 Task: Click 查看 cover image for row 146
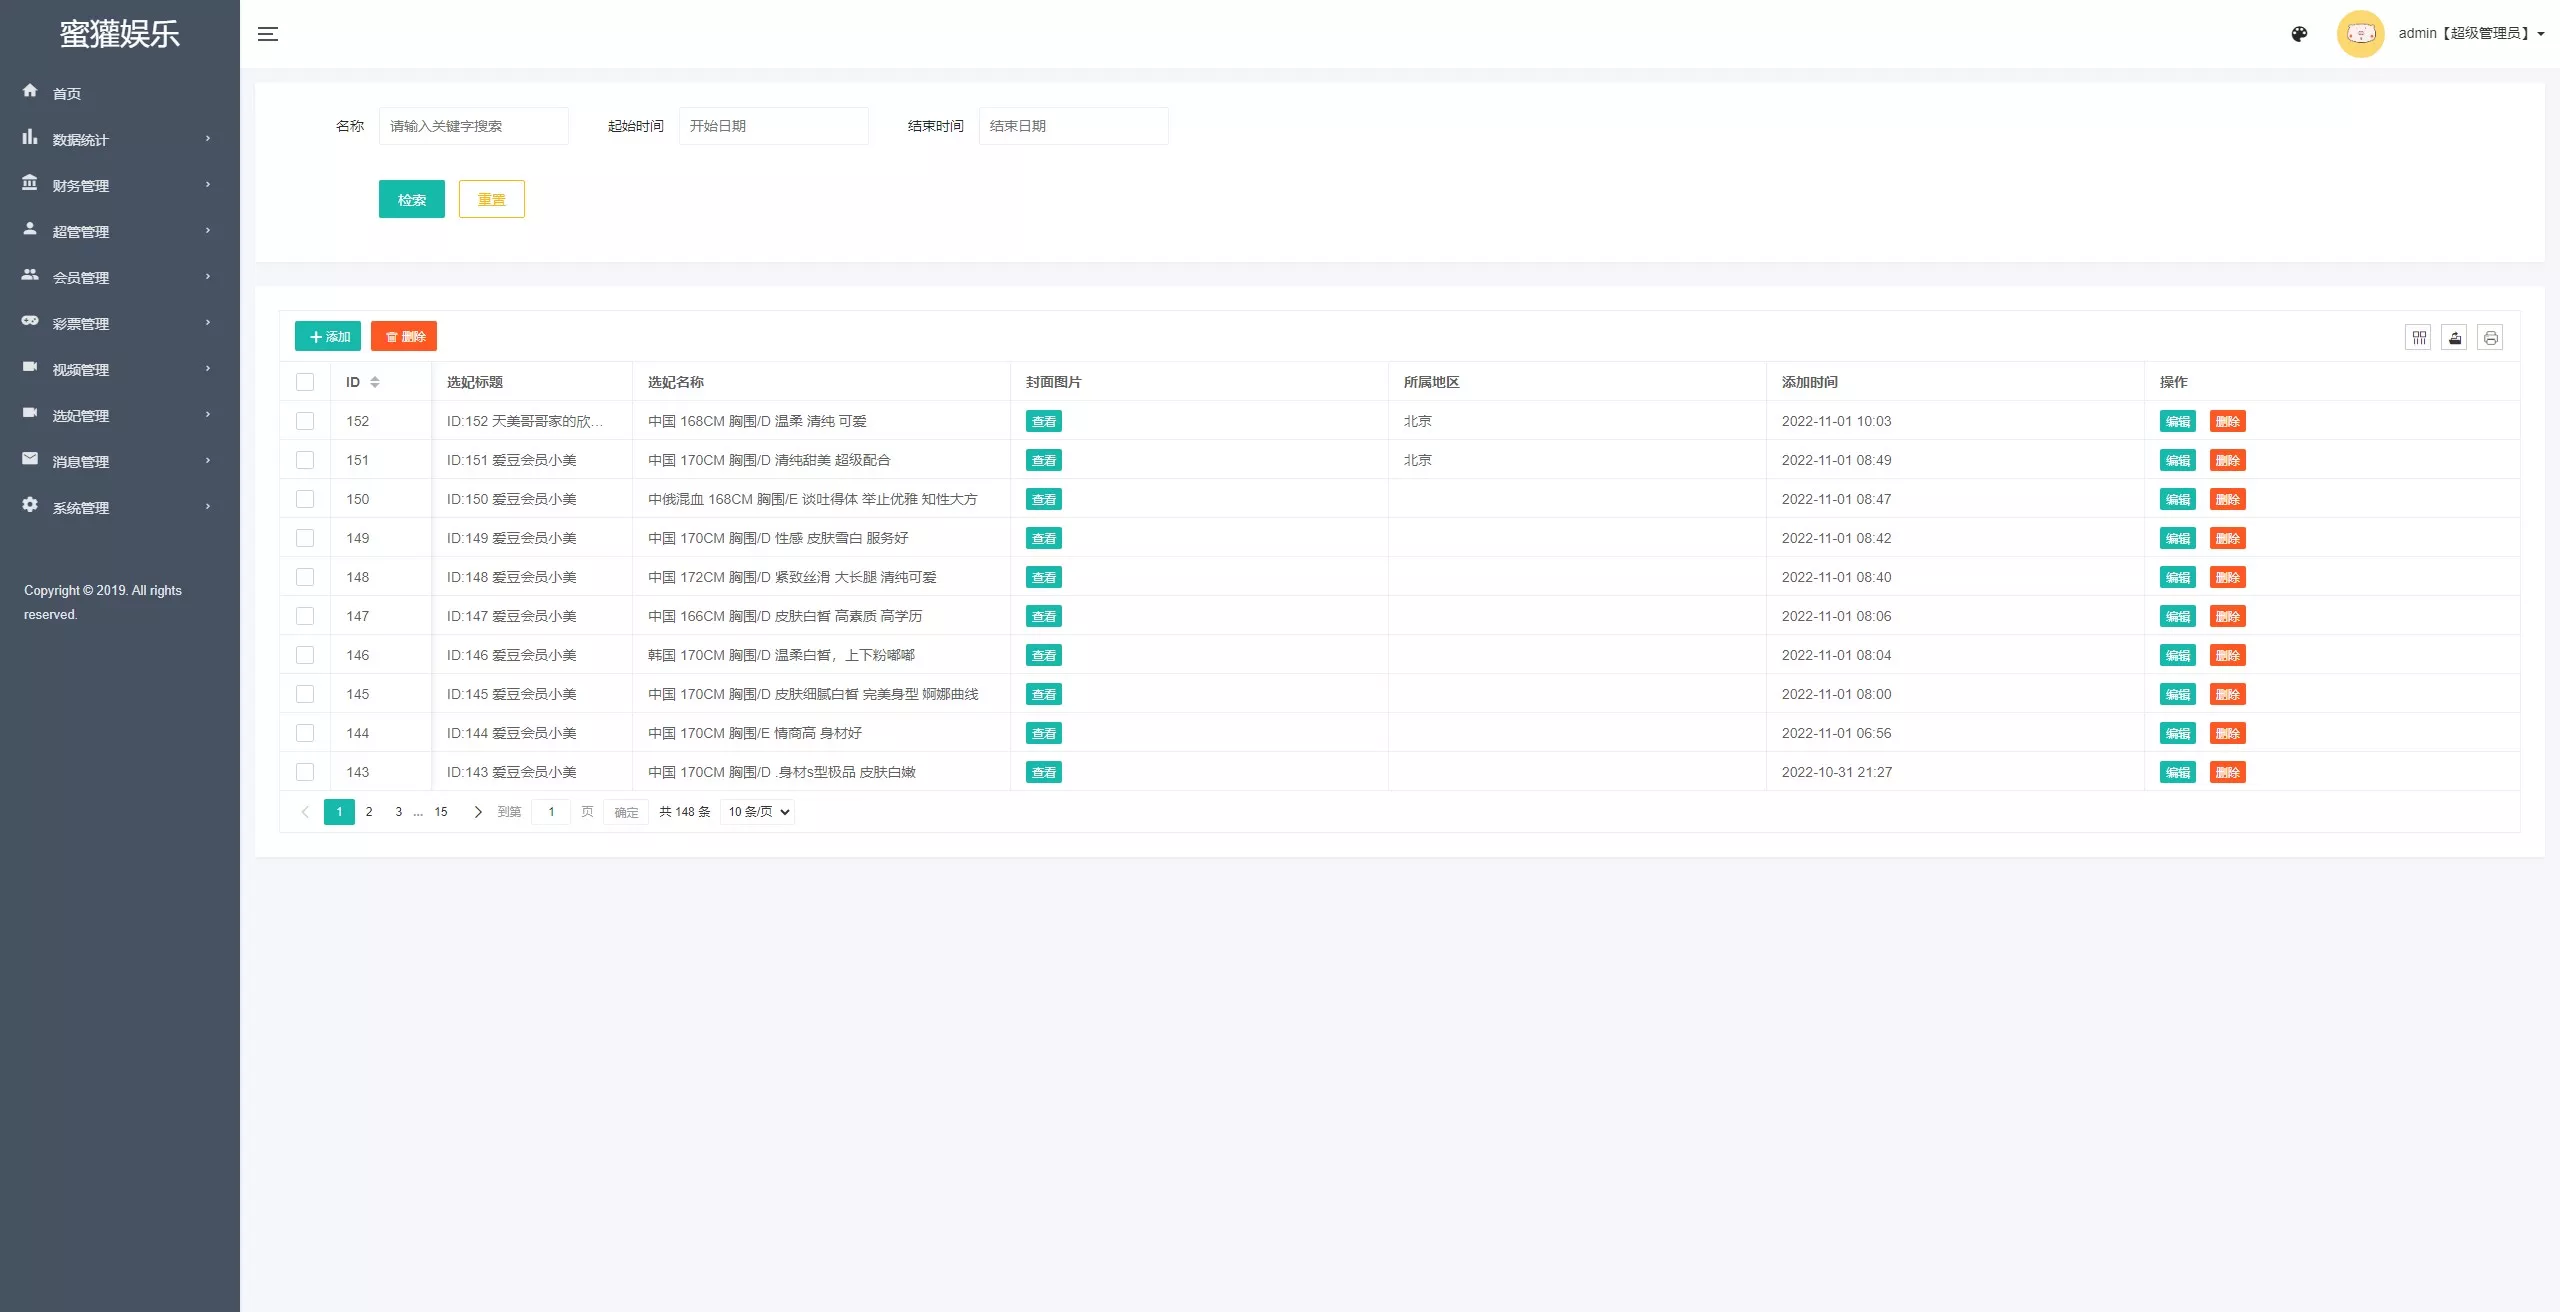pos(1044,655)
